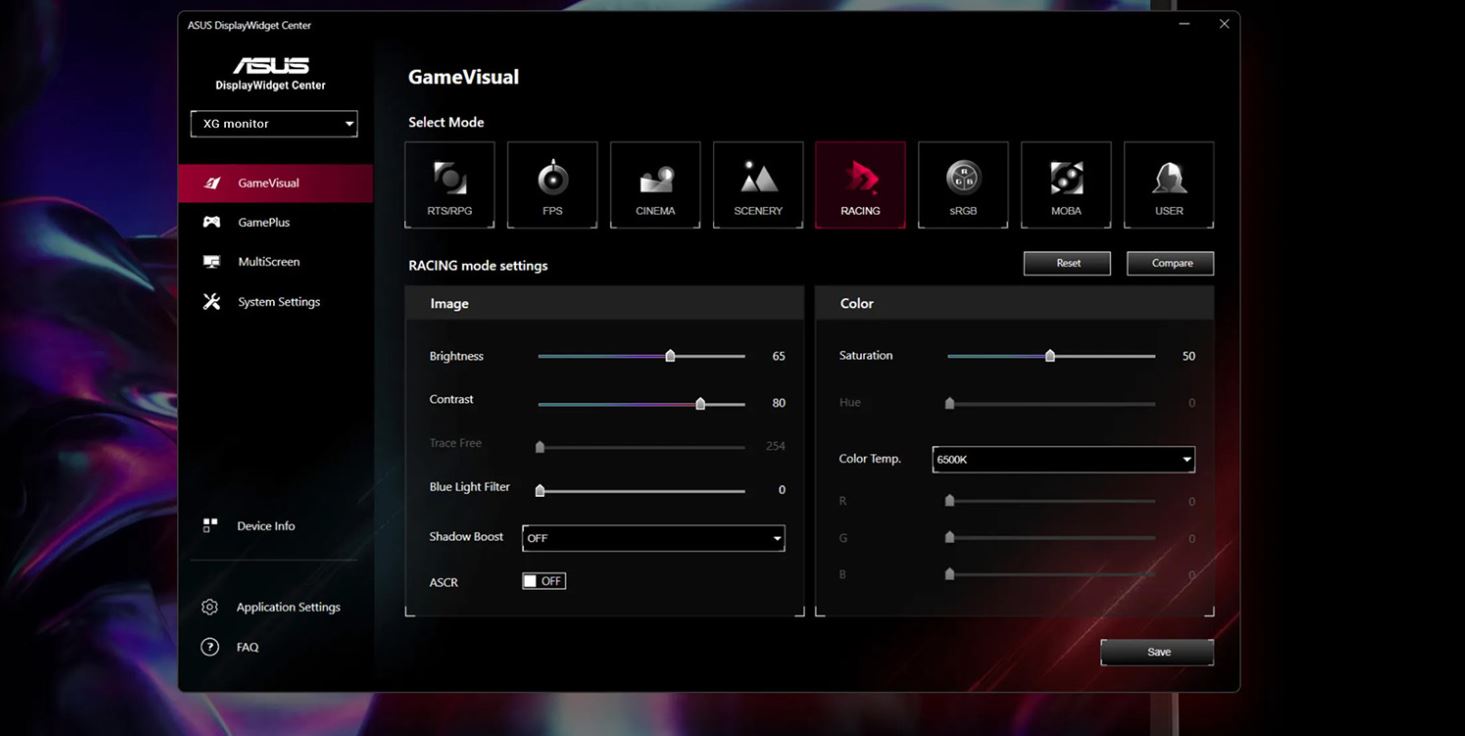Open the Shadow Boost dropdown
Screen dimensions: 1465x736
[x=653, y=538]
